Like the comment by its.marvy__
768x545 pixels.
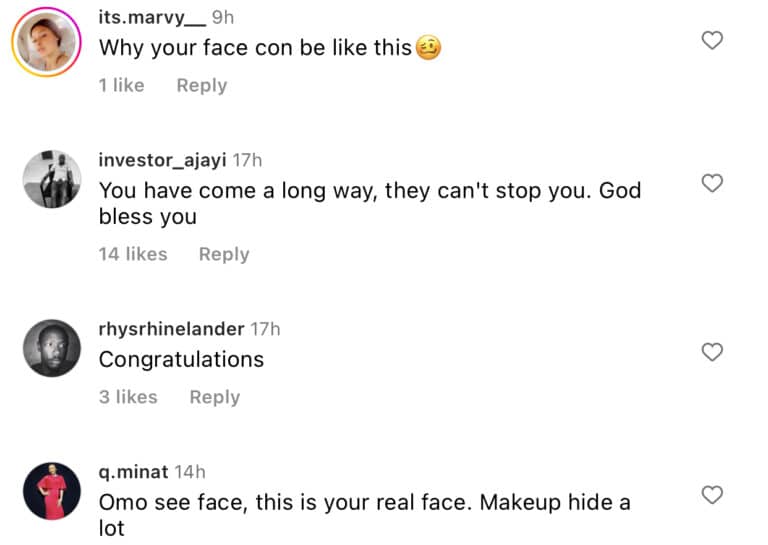pos(711,41)
